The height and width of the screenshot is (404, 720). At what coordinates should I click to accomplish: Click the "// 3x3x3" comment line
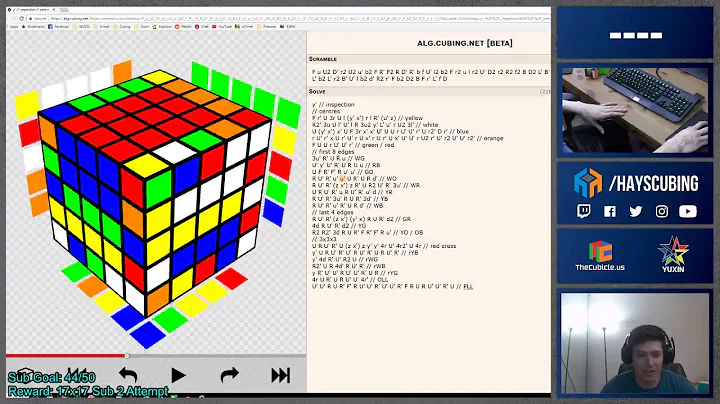click(x=324, y=239)
